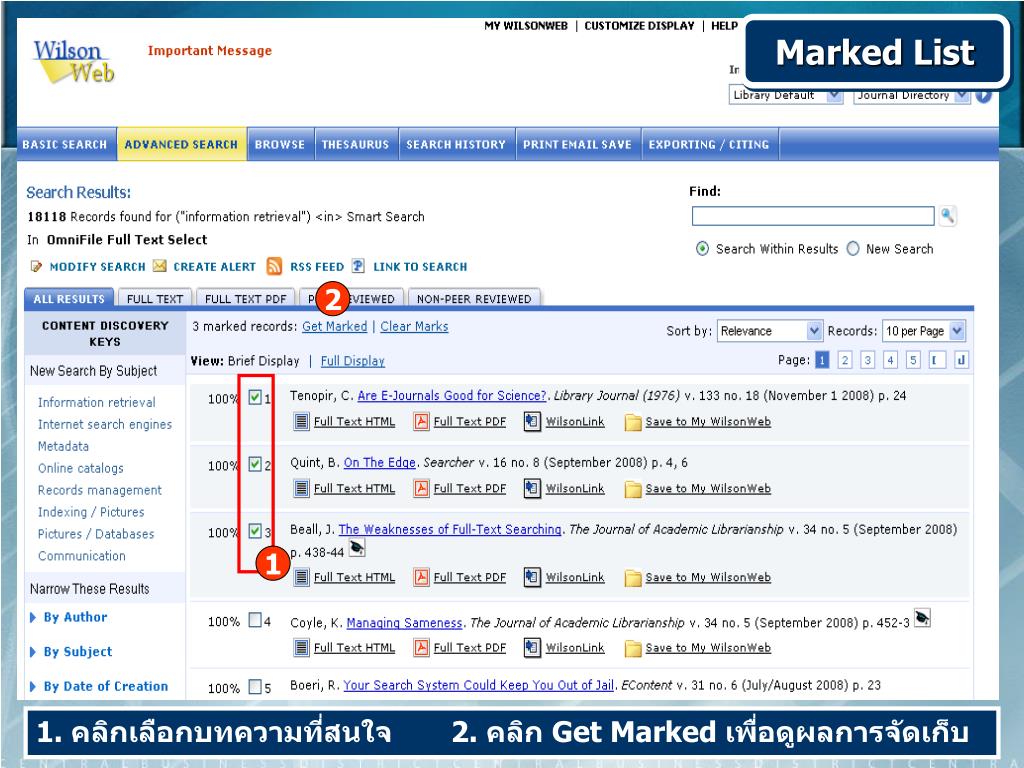1024x768 pixels.
Task: Select Search Within Results radio button
Action: coord(702,249)
